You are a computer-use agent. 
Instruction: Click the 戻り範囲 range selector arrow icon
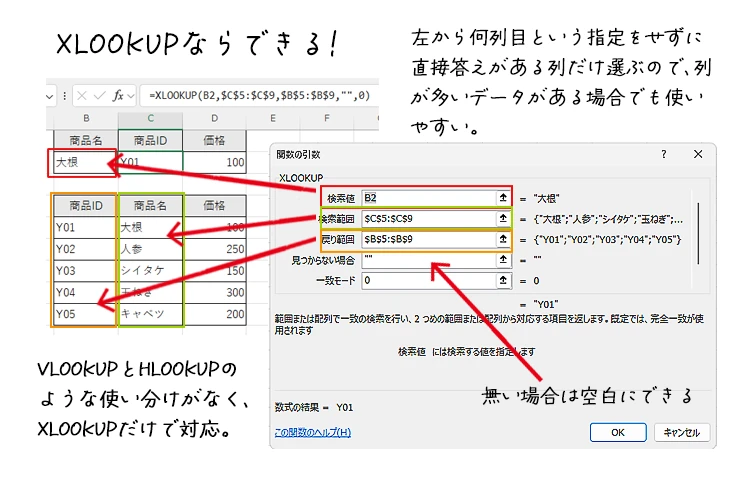pyautogui.click(x=503, y=239)
